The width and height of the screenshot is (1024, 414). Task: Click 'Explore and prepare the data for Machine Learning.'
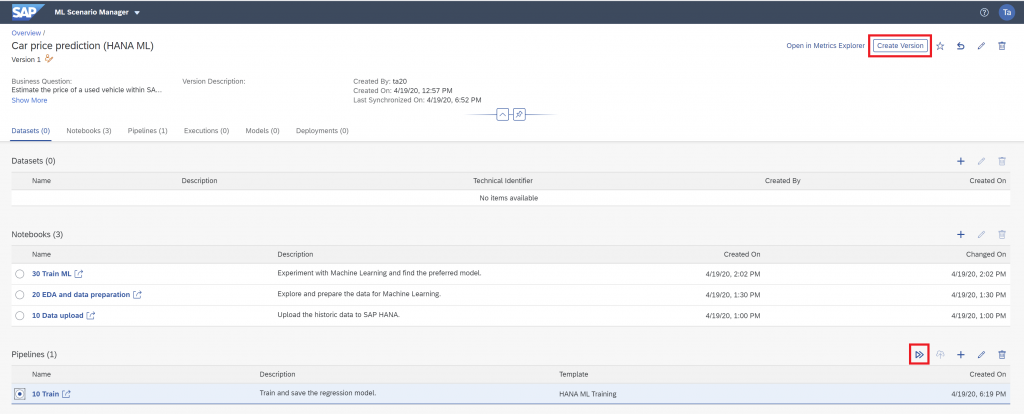[359, 294]
